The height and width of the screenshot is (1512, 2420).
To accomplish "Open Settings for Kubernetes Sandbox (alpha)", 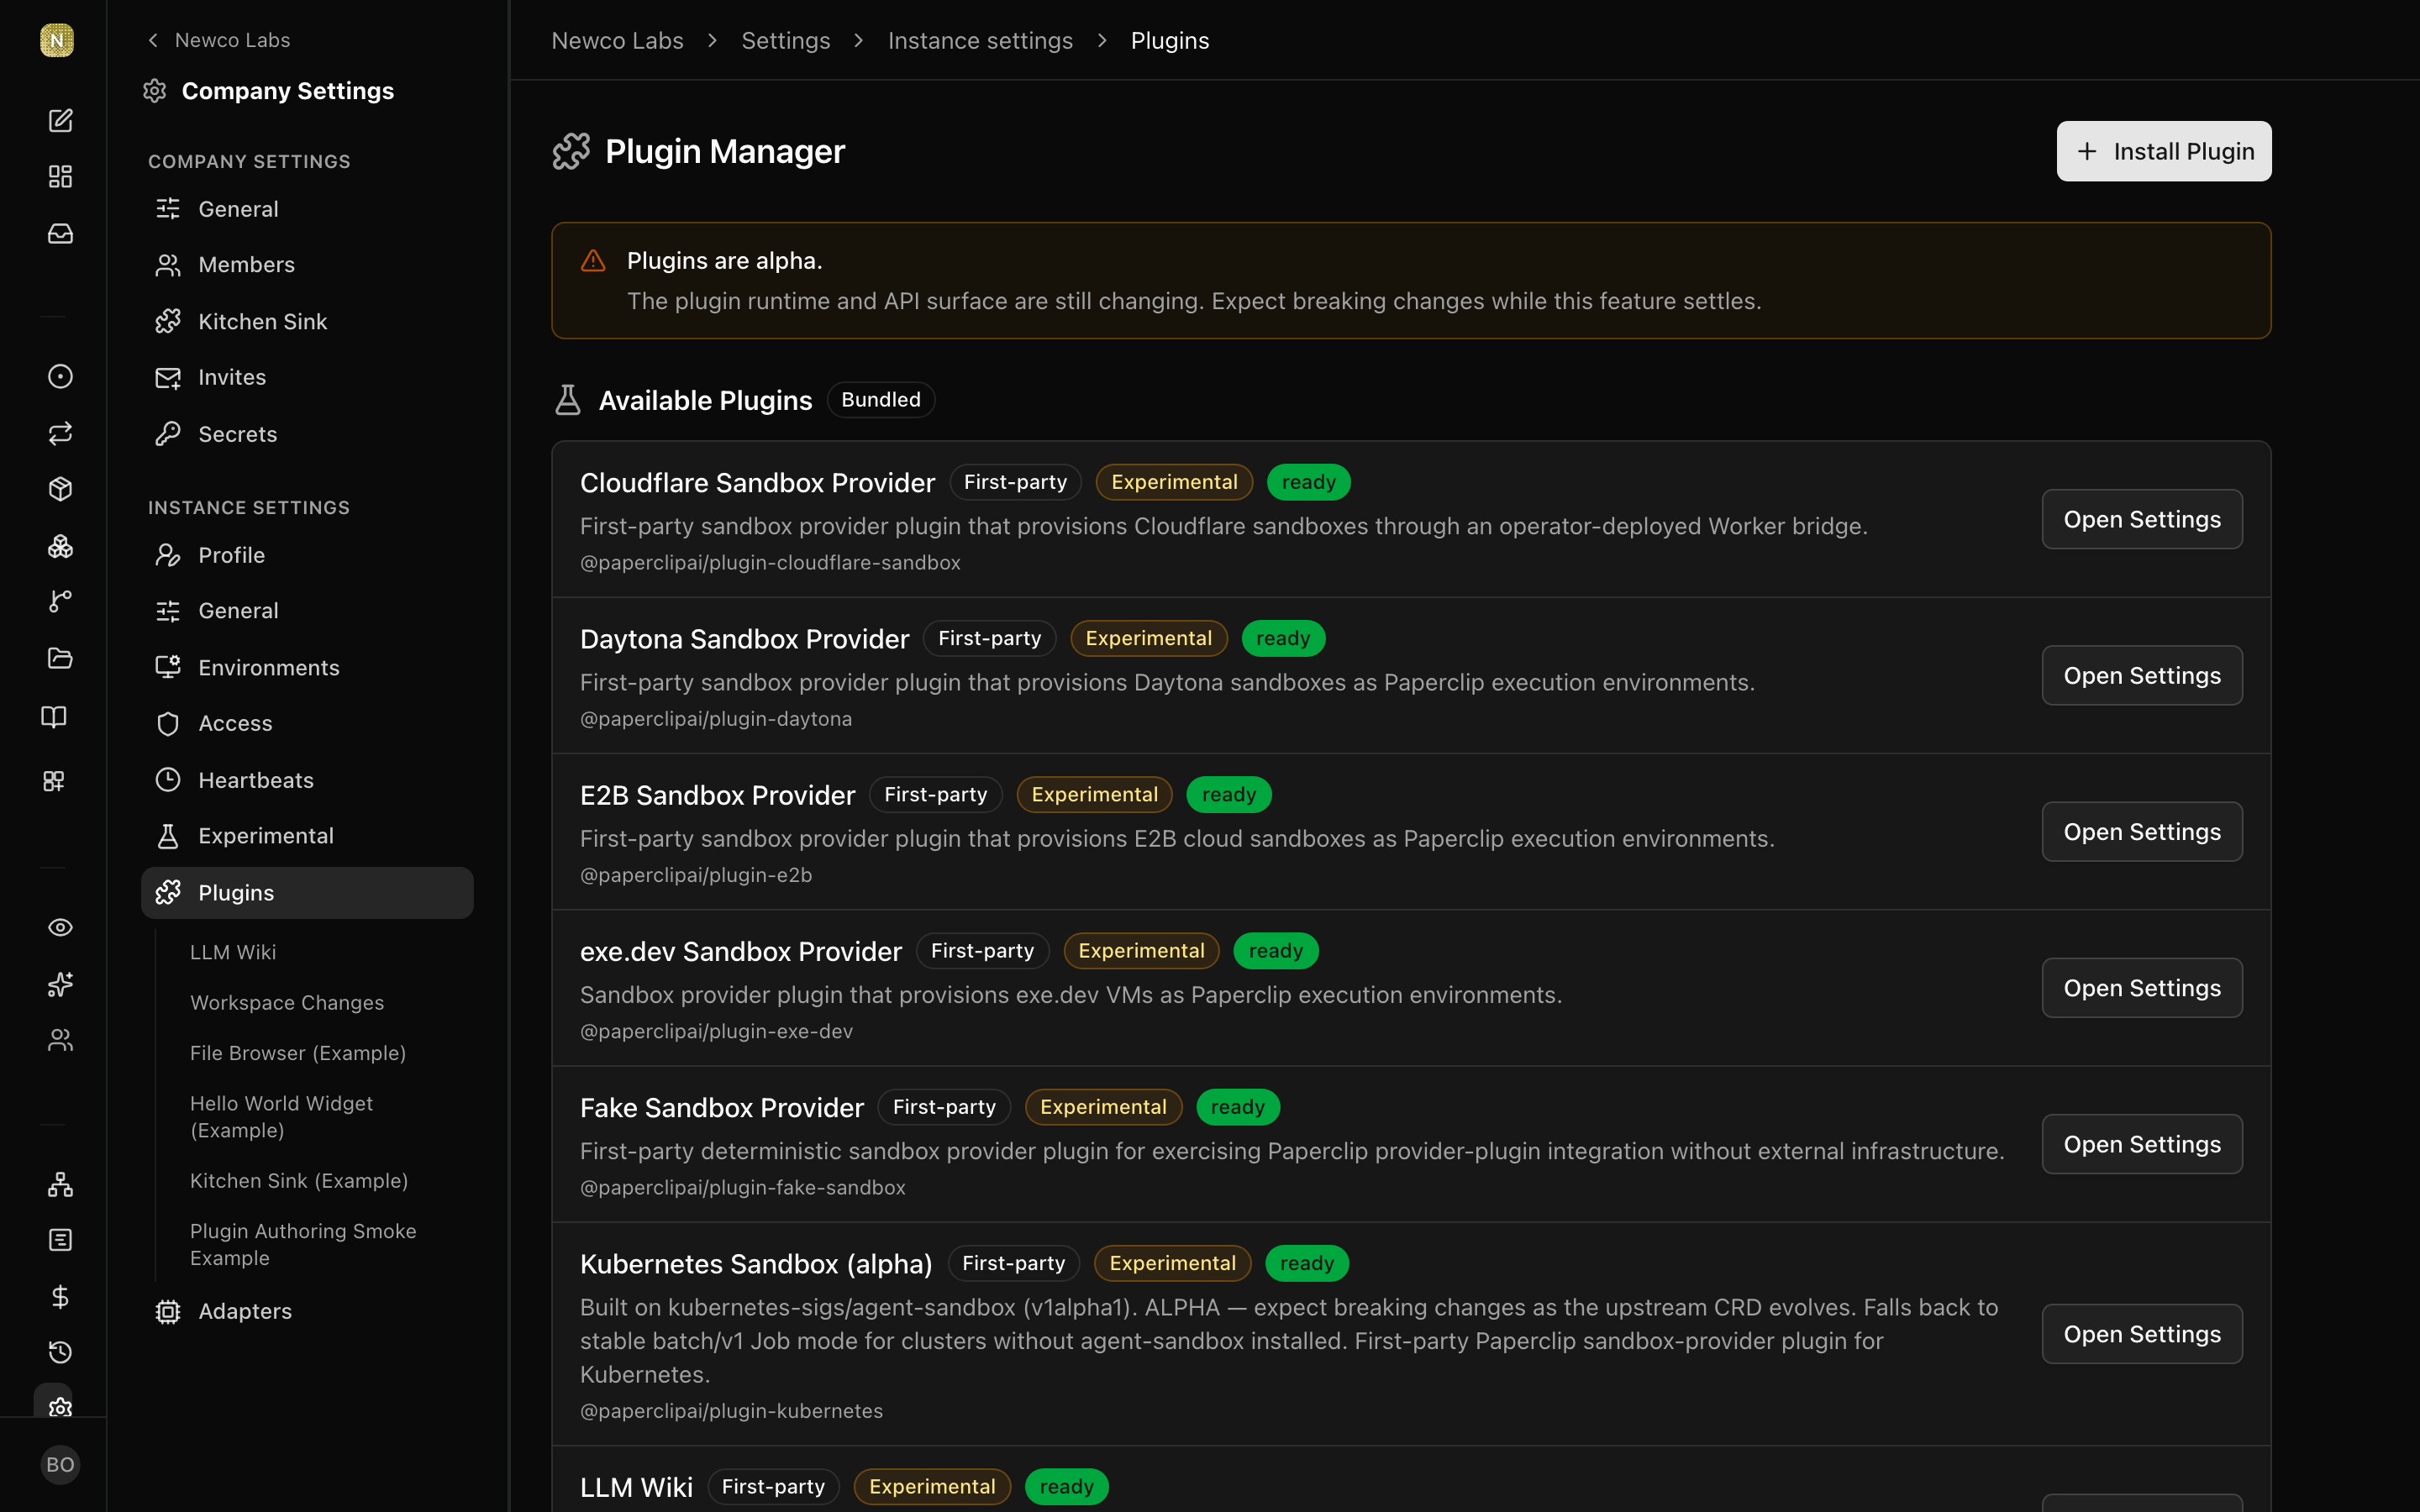I will [x=2142, y=1334].
